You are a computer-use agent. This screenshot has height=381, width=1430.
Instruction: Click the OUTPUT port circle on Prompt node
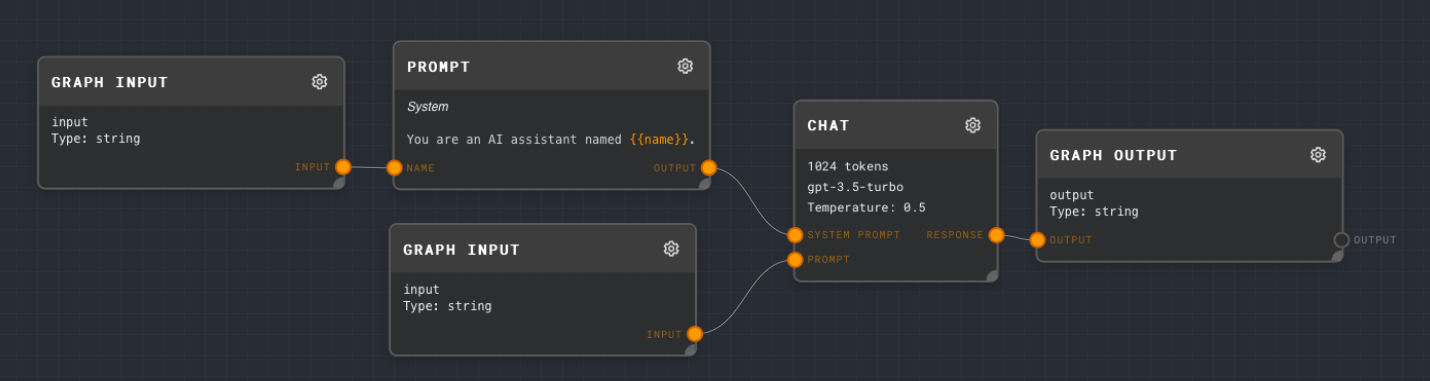tap(709, 168)
